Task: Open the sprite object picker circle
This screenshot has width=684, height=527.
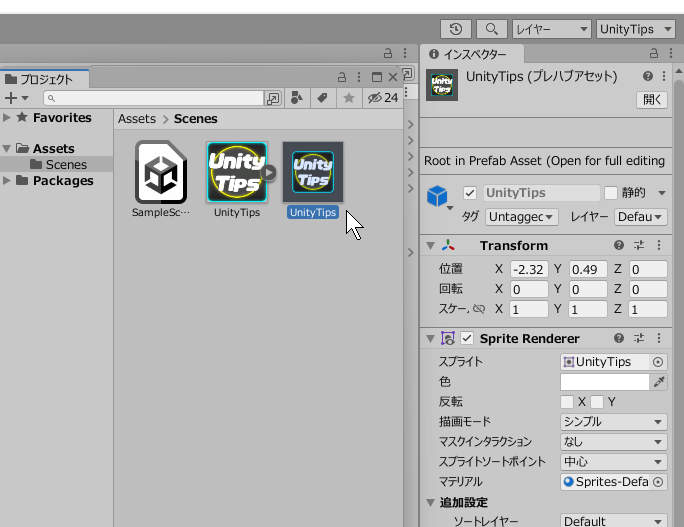Action: 658,362
